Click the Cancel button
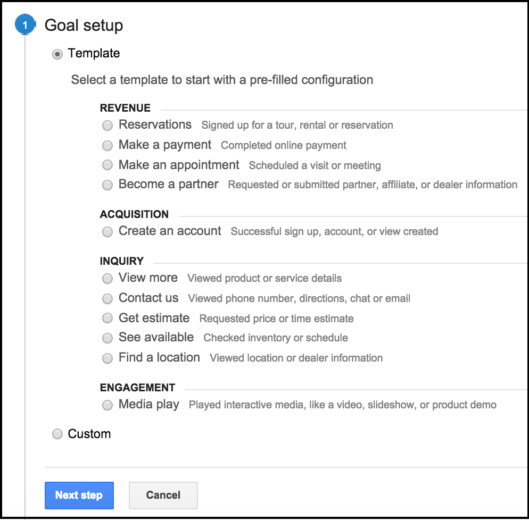Image resolution: width=529 pixels, height=520 pixels. point(163,495)
